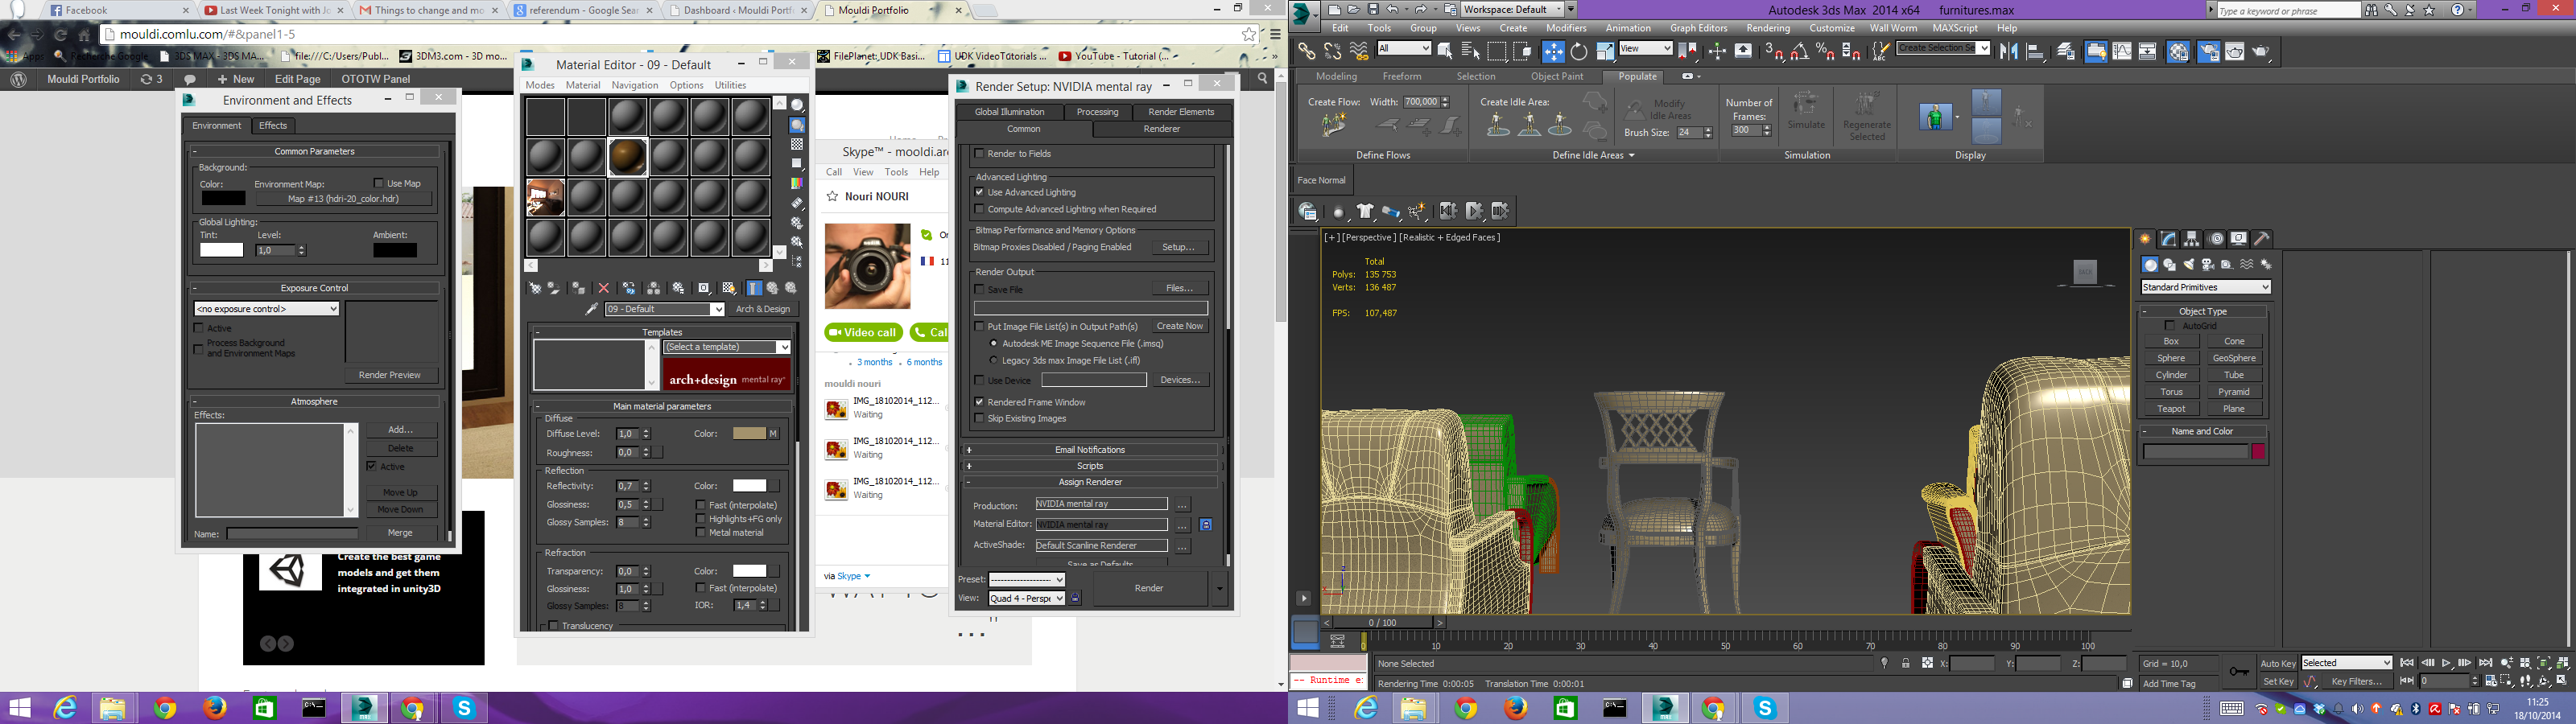Click the Create Flow people icon
This screenshot has height=724, width=2576.
click(x=1334, y=125)
